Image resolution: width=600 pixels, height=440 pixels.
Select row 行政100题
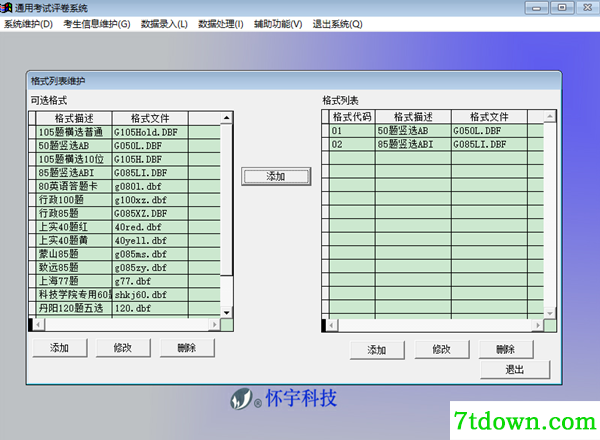click(x=74, y=200)
